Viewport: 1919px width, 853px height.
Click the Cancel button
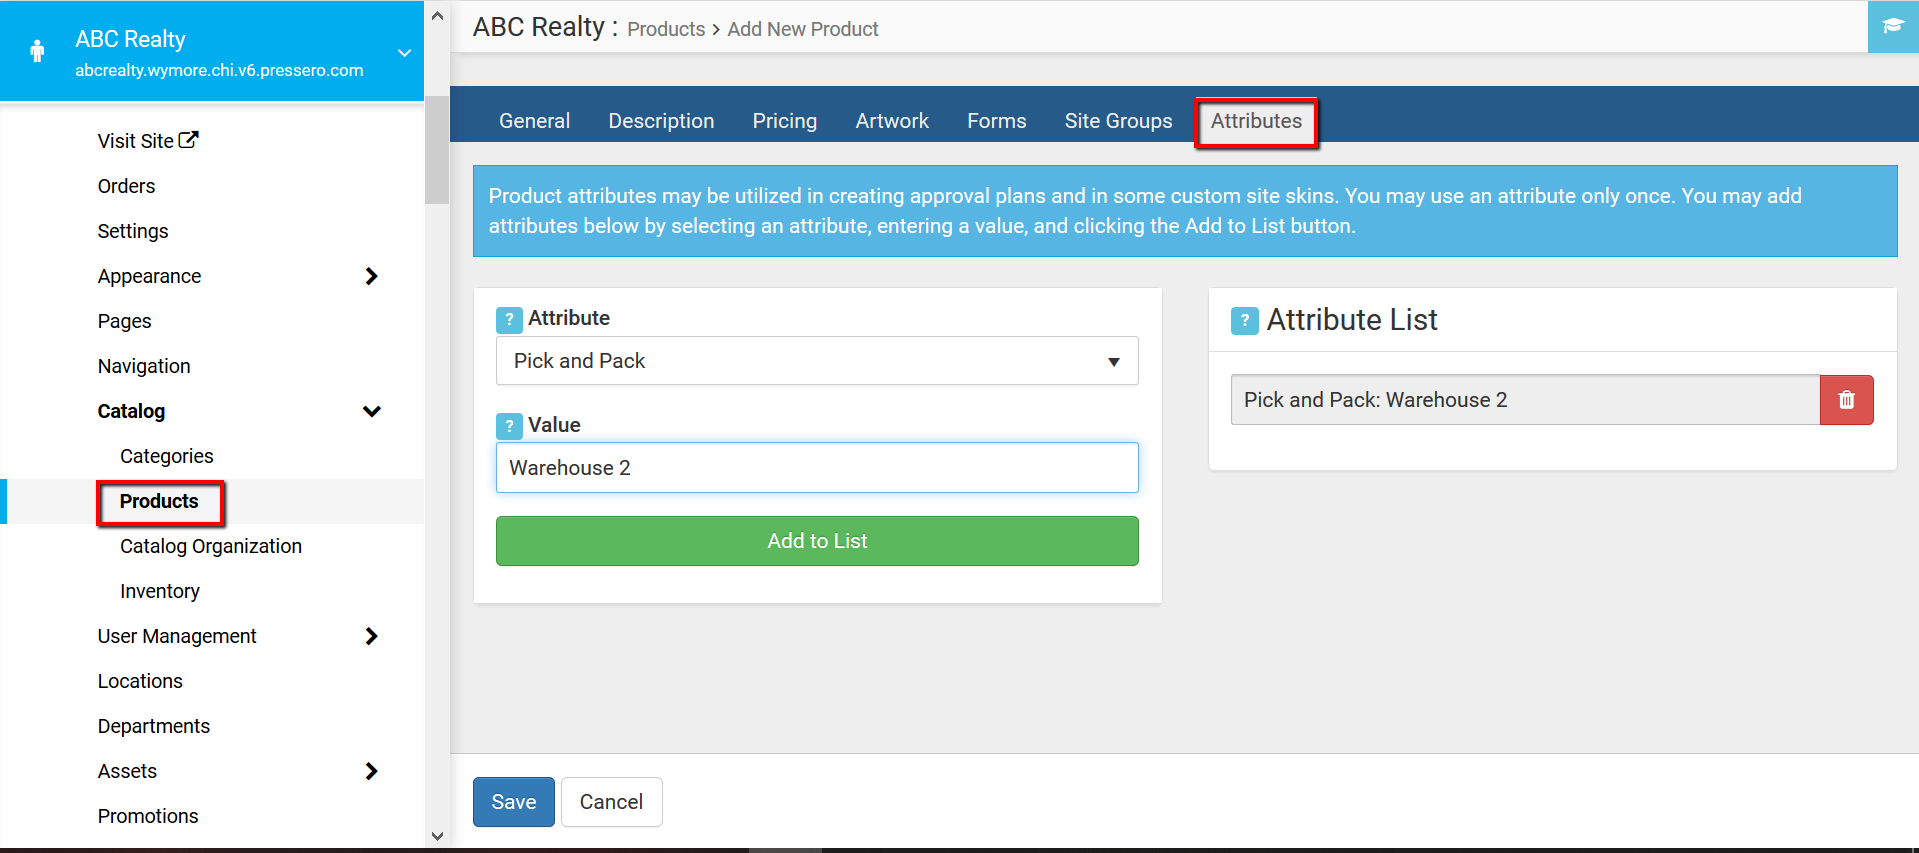(611, 802)
